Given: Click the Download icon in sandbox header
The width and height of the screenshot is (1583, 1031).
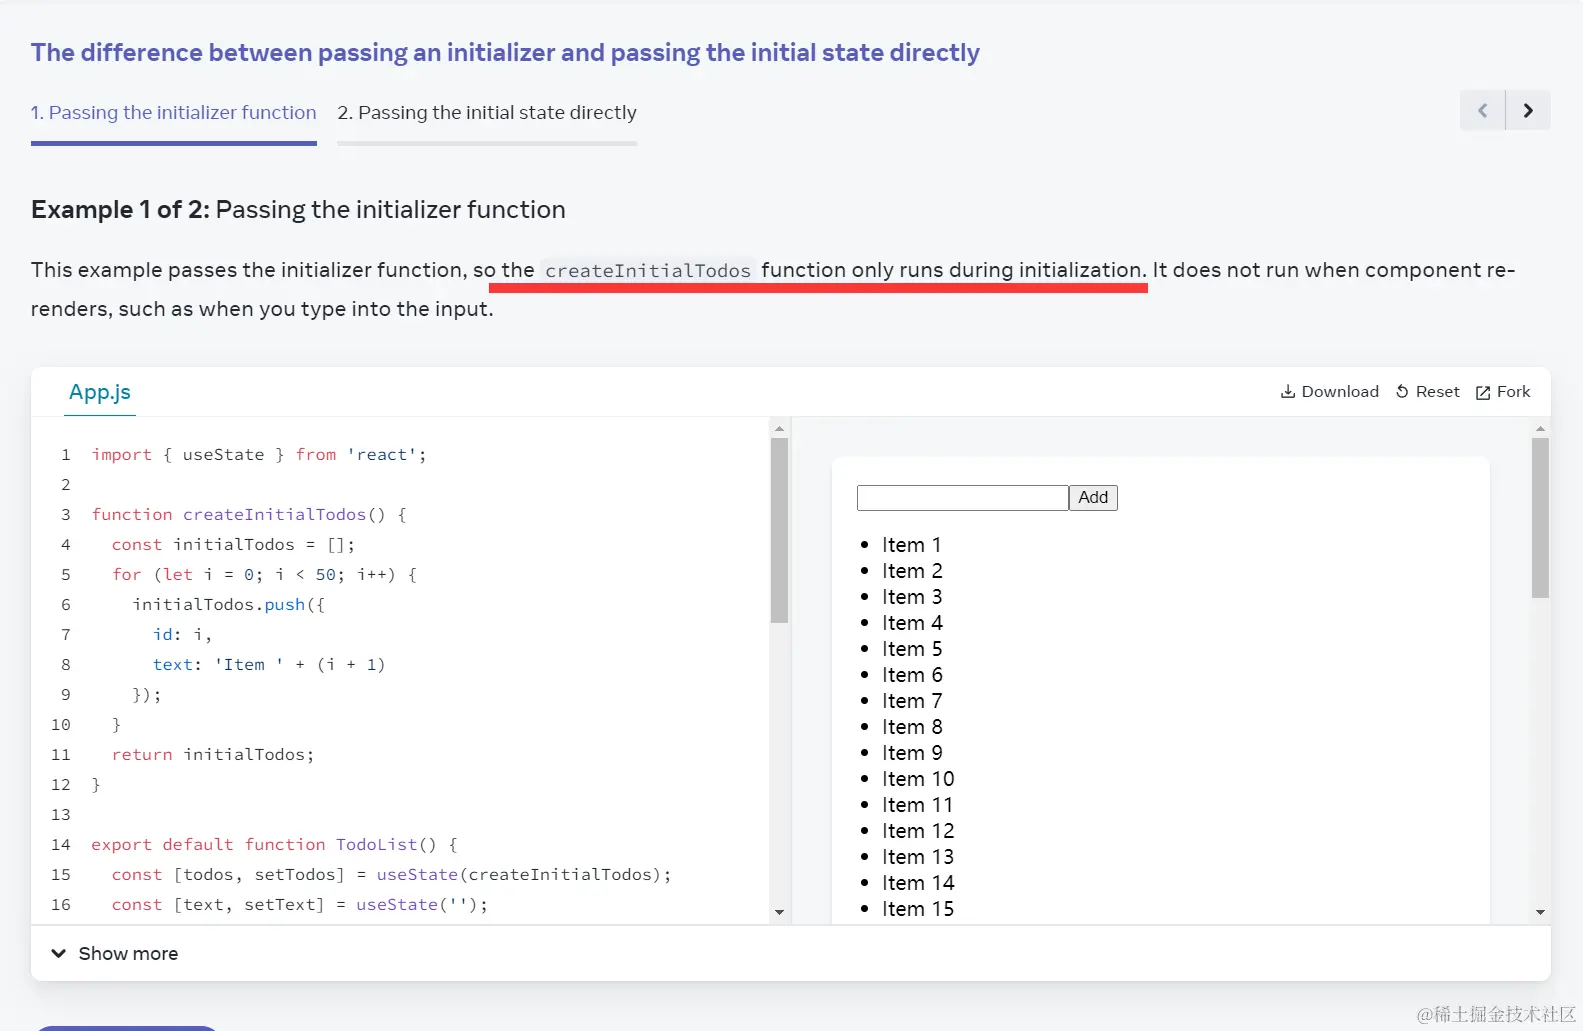Looking at the screenshot, I should pyautogui.click(x=1288, y=392).
